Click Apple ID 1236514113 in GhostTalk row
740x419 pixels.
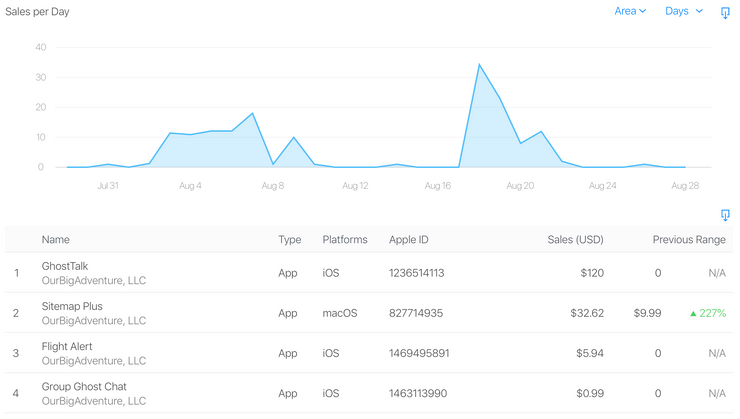coord(416,273)
